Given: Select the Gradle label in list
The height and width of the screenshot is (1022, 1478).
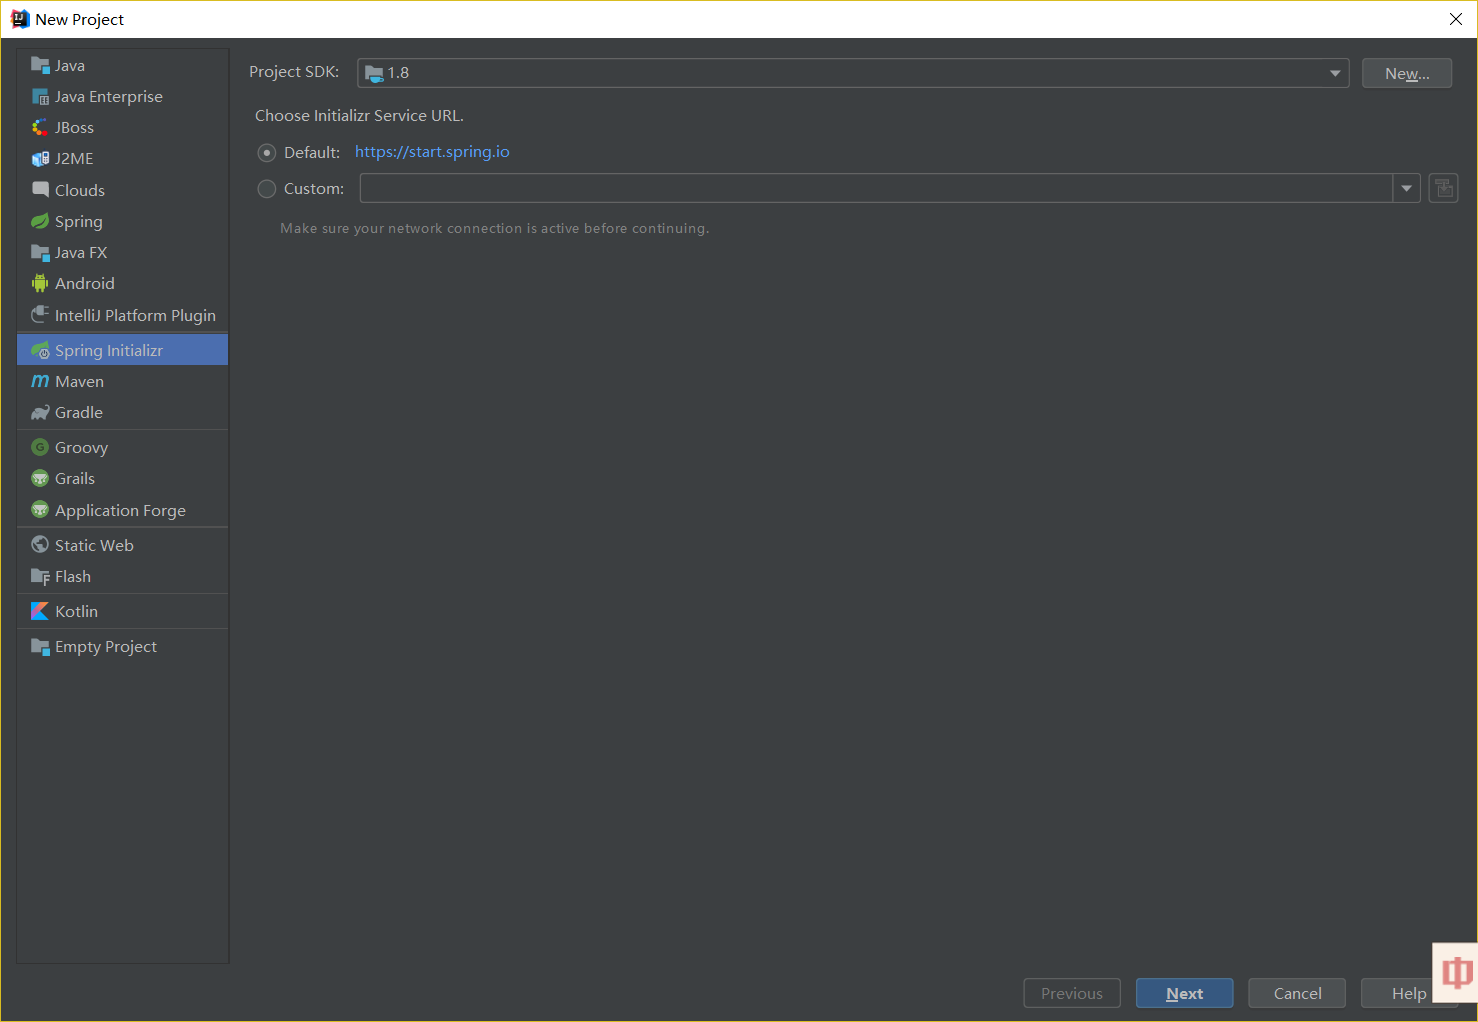Looking at the screenshot, I should pos(79,413).
